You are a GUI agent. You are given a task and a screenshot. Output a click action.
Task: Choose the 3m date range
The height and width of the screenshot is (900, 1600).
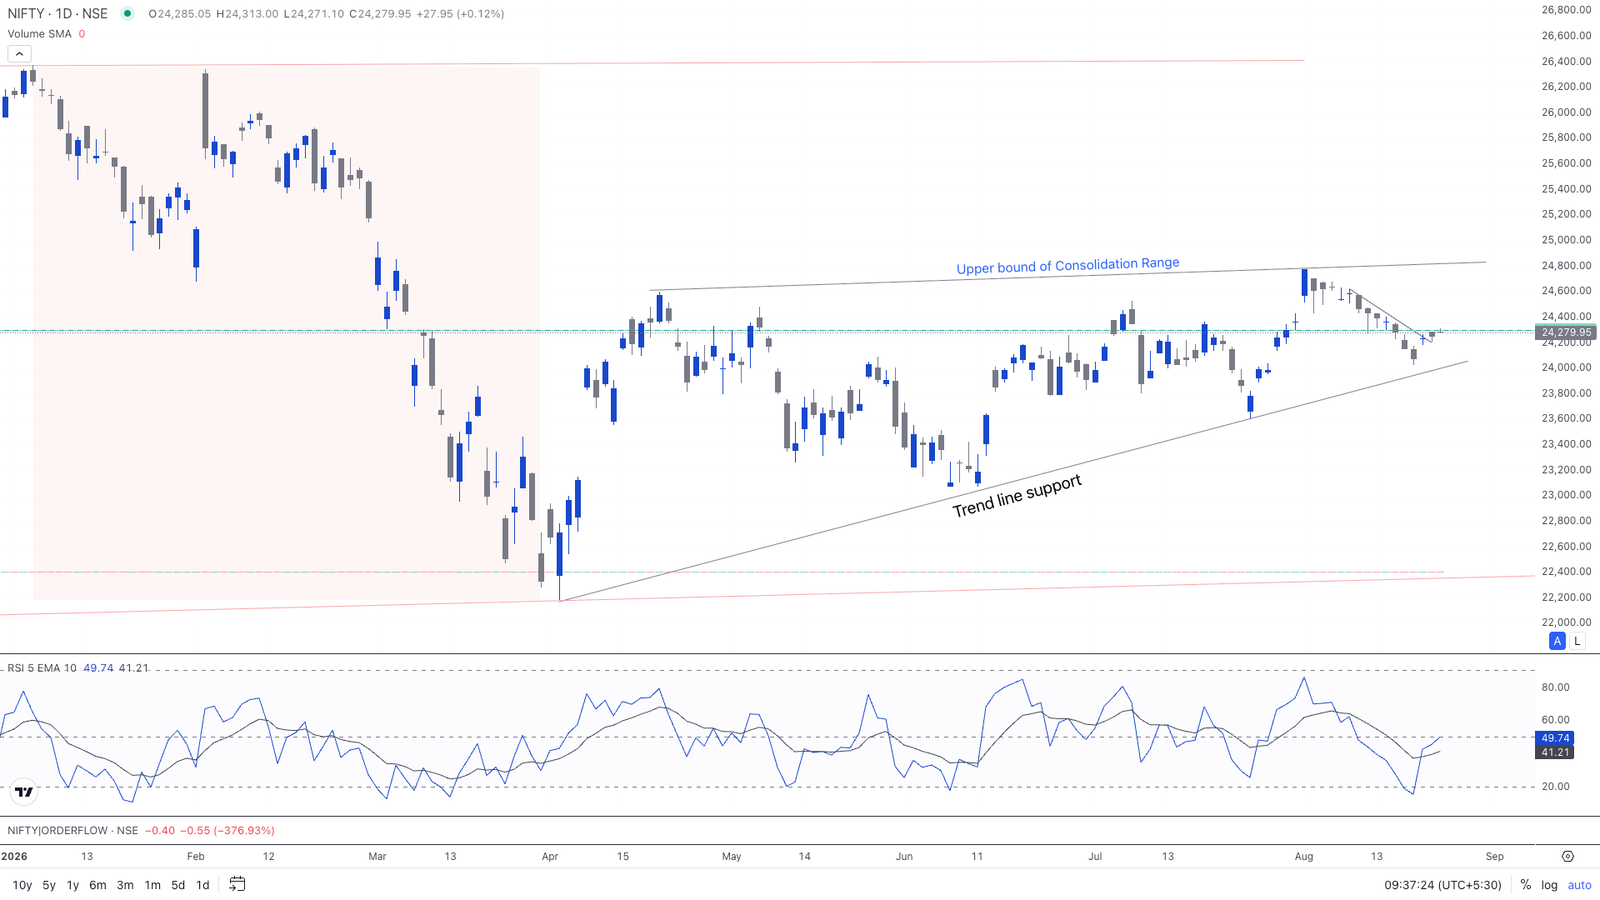(125, 885)
